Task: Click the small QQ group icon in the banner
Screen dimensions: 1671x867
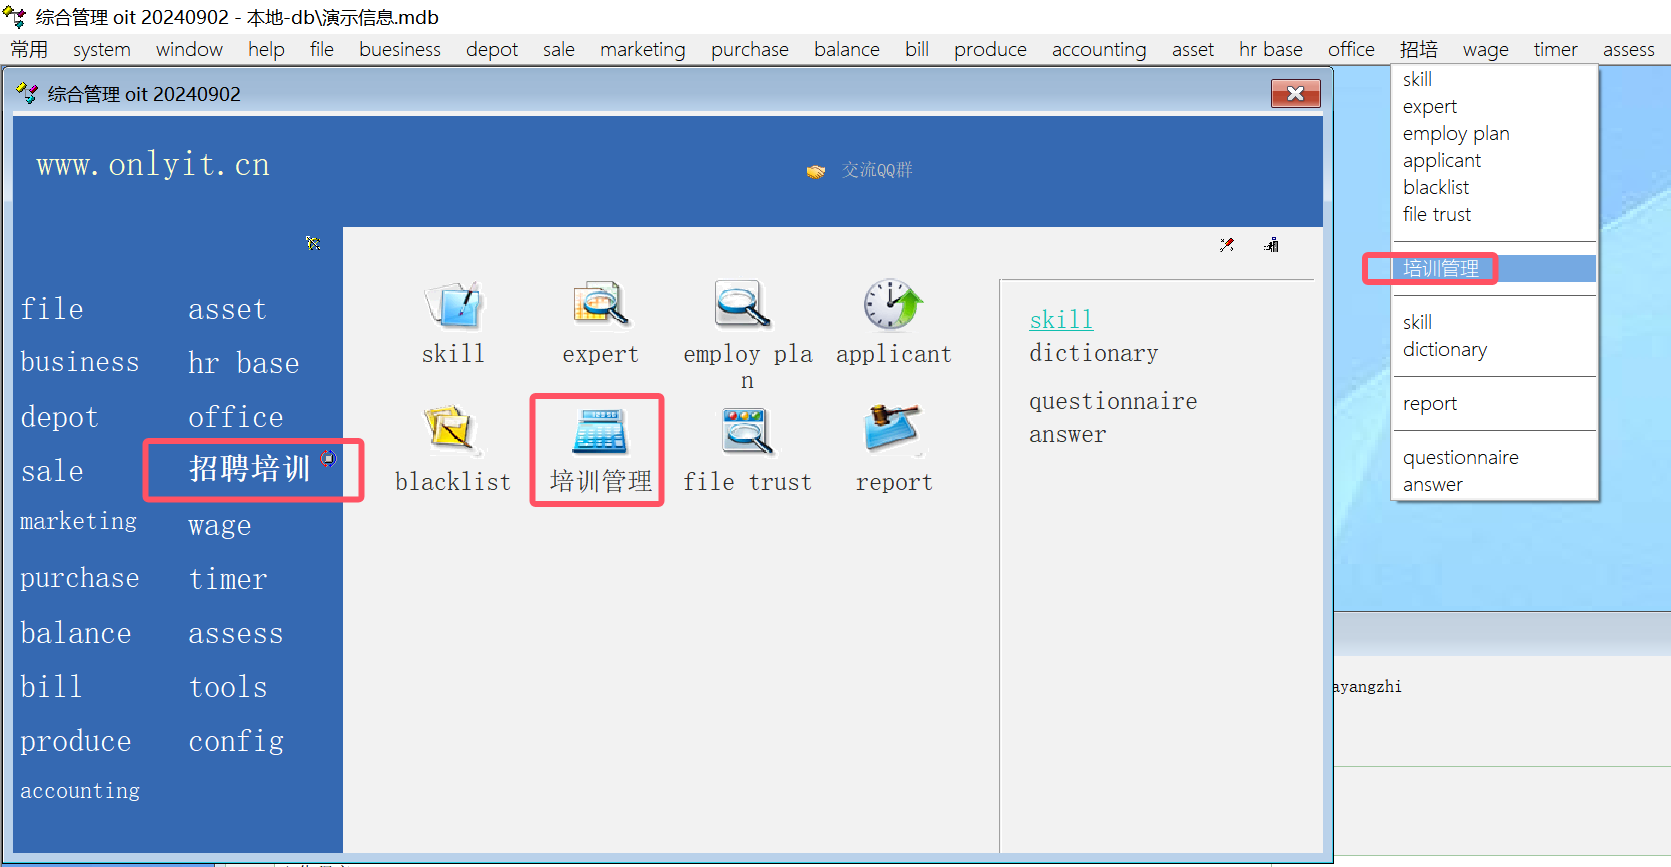Action: (x=816, y=172)
